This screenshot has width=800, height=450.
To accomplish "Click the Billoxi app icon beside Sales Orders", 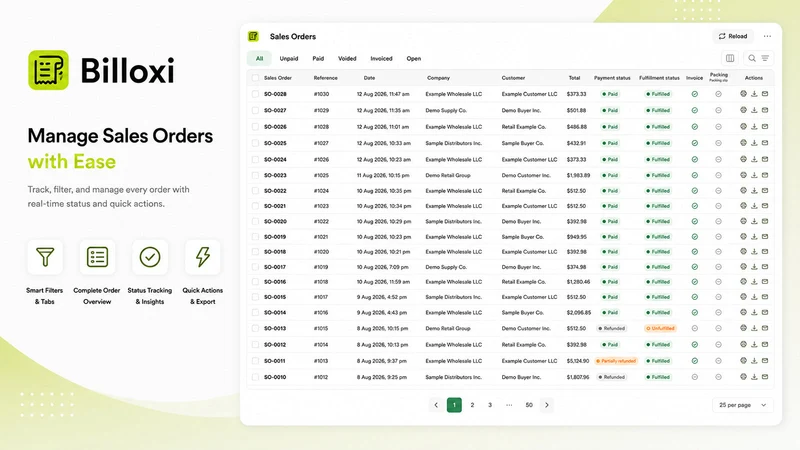I will (254, 36).
